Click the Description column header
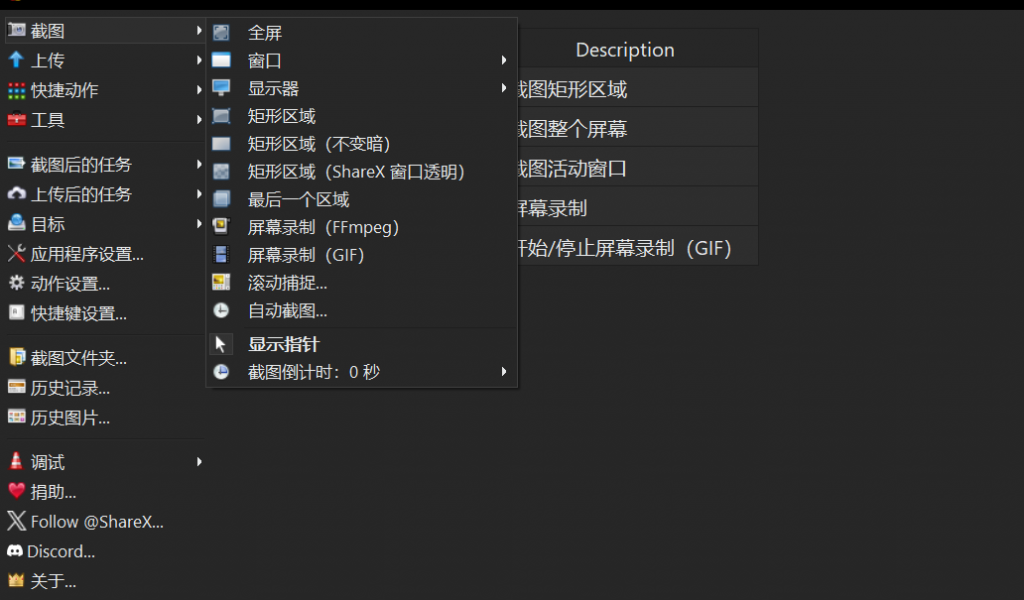The width and height of the screenshot is (1024, 600). (624, 49)
